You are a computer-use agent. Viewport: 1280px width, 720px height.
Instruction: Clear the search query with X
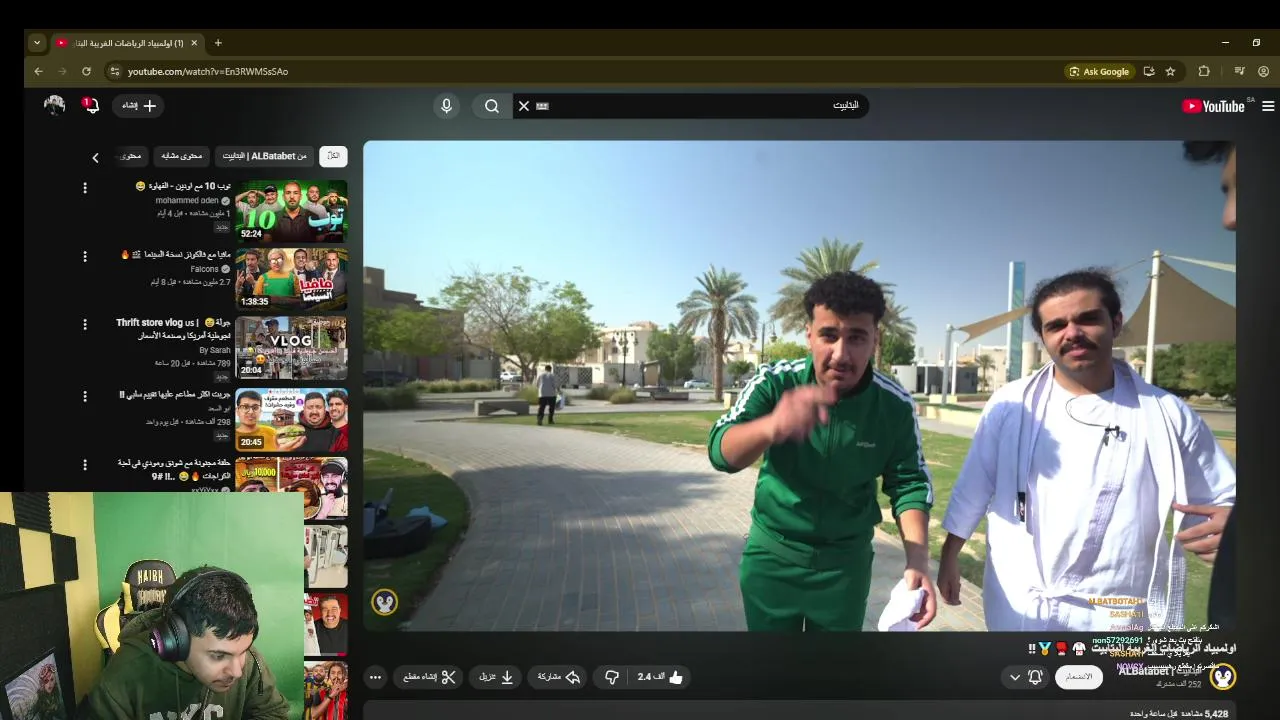point(523,106)
